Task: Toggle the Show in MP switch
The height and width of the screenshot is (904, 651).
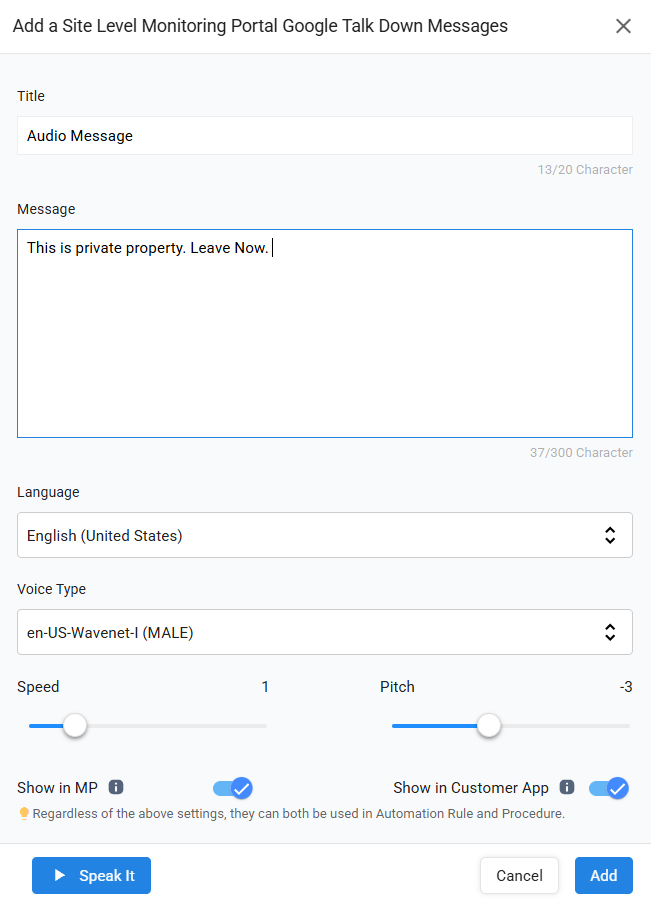Action: tap(232, 788)
